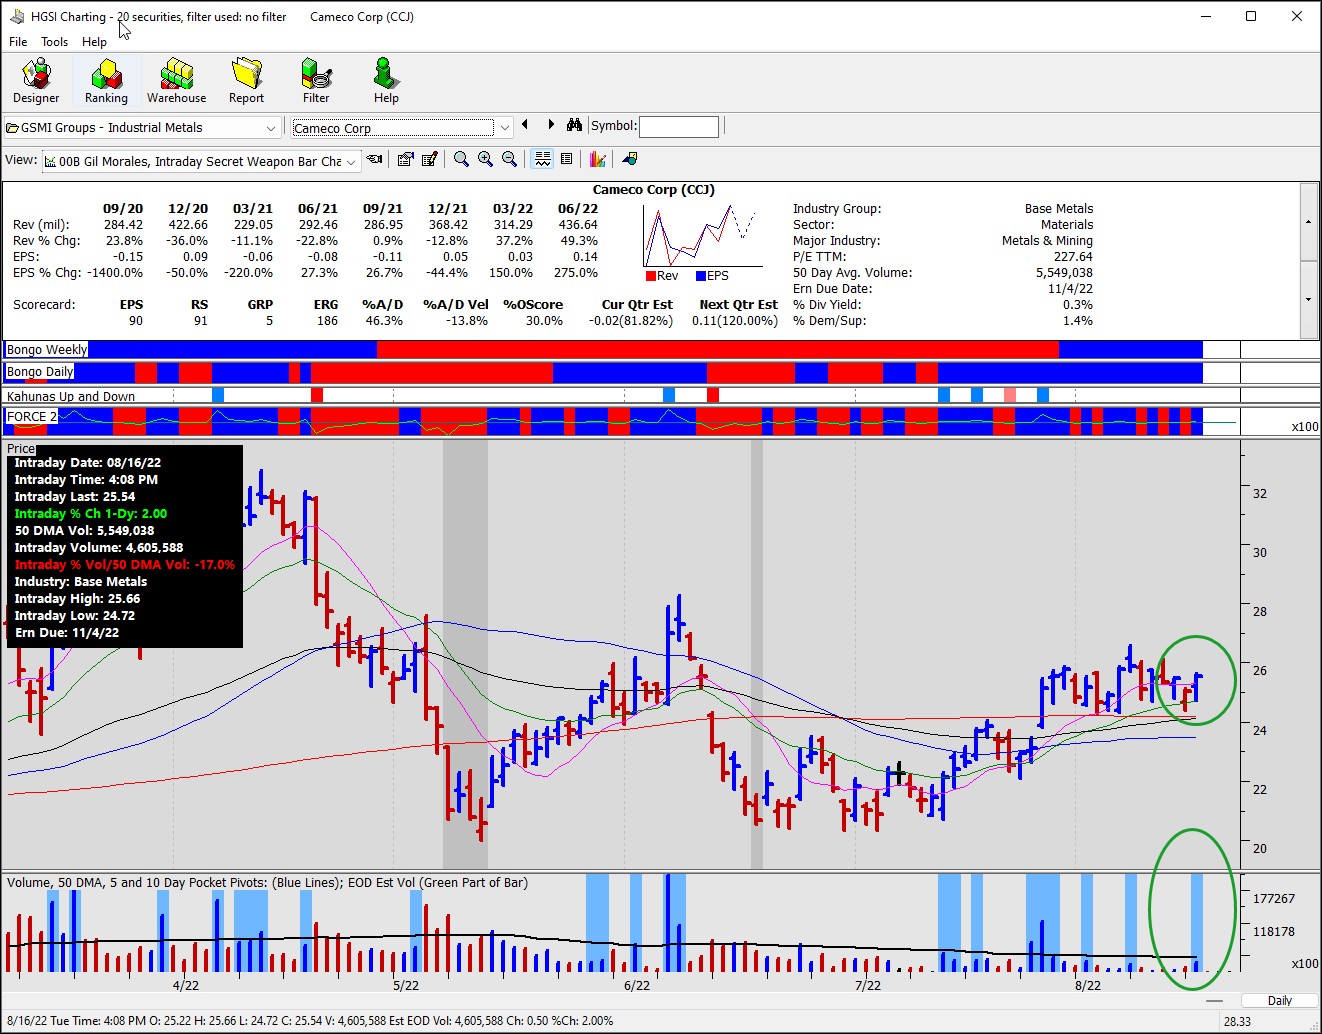Expand the Cameco Corp security dropdown
1322x1034 pixels.
505,127
